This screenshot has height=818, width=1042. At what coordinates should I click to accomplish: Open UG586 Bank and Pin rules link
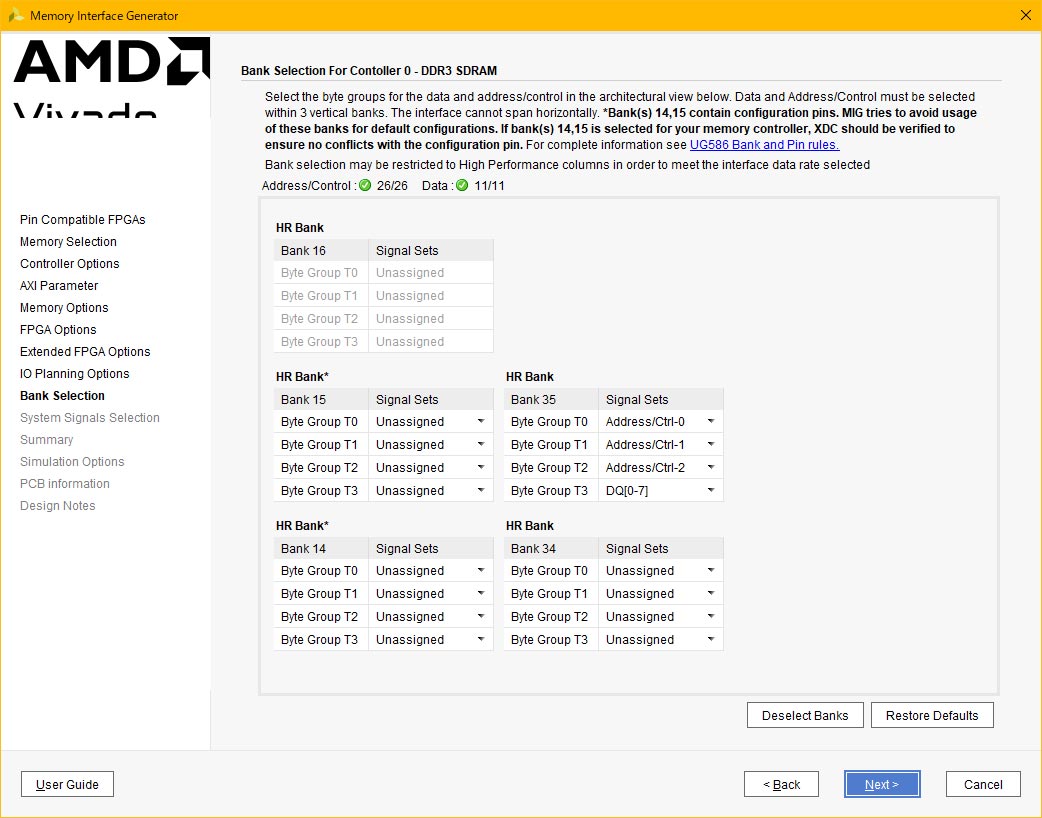[x=764, y=144]
